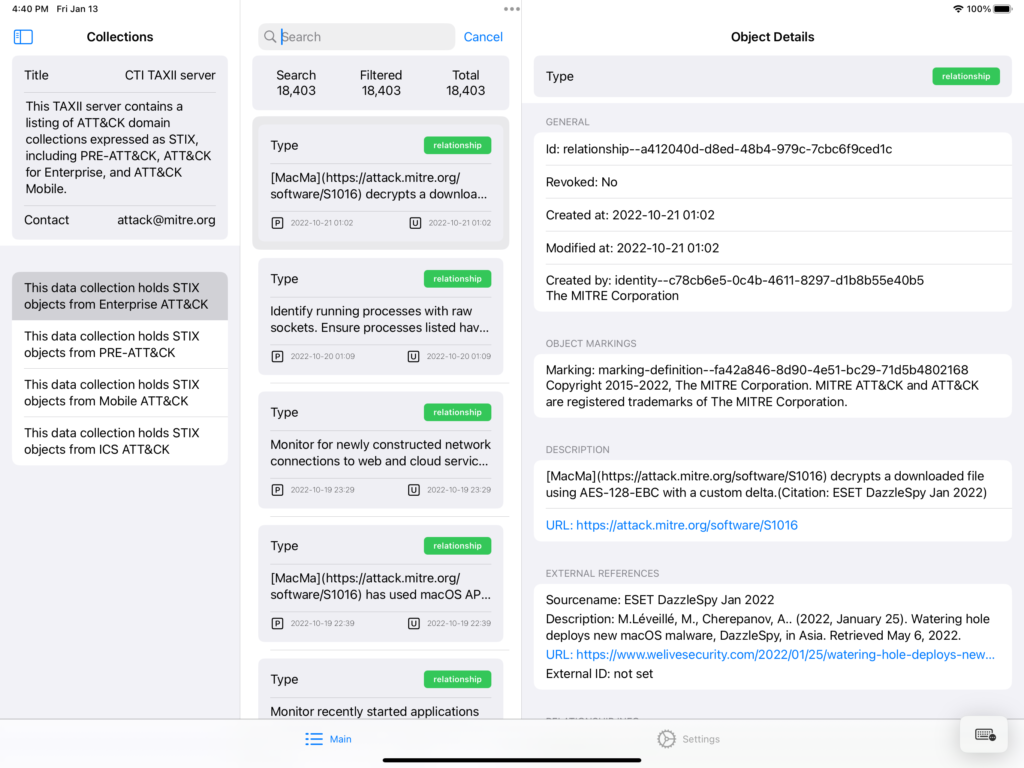The width and height of the screenshot is (1024, 768).
Task: Open the attack.mitre.org software S1016 URL
Action: coord(671,525)
